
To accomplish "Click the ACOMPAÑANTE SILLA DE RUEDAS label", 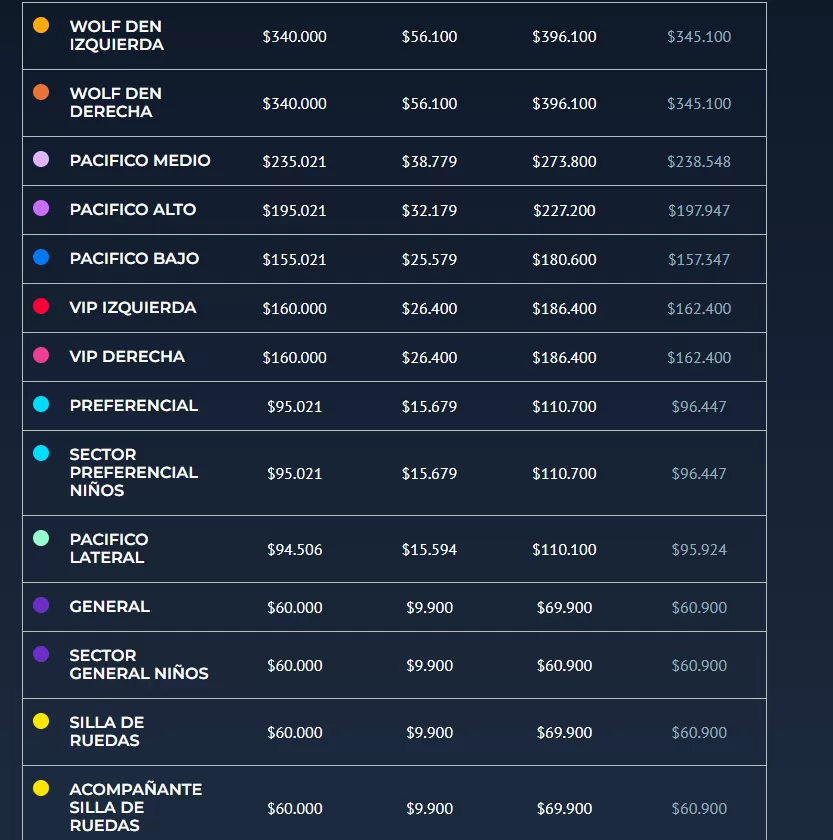I will pyautogui.click(x=136, y=807).
